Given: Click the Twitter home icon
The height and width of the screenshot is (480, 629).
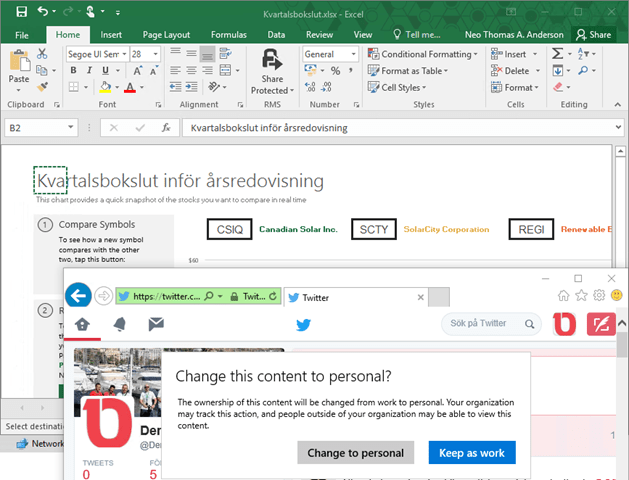Looking at the screenshot, I should (x=82, y=323).
